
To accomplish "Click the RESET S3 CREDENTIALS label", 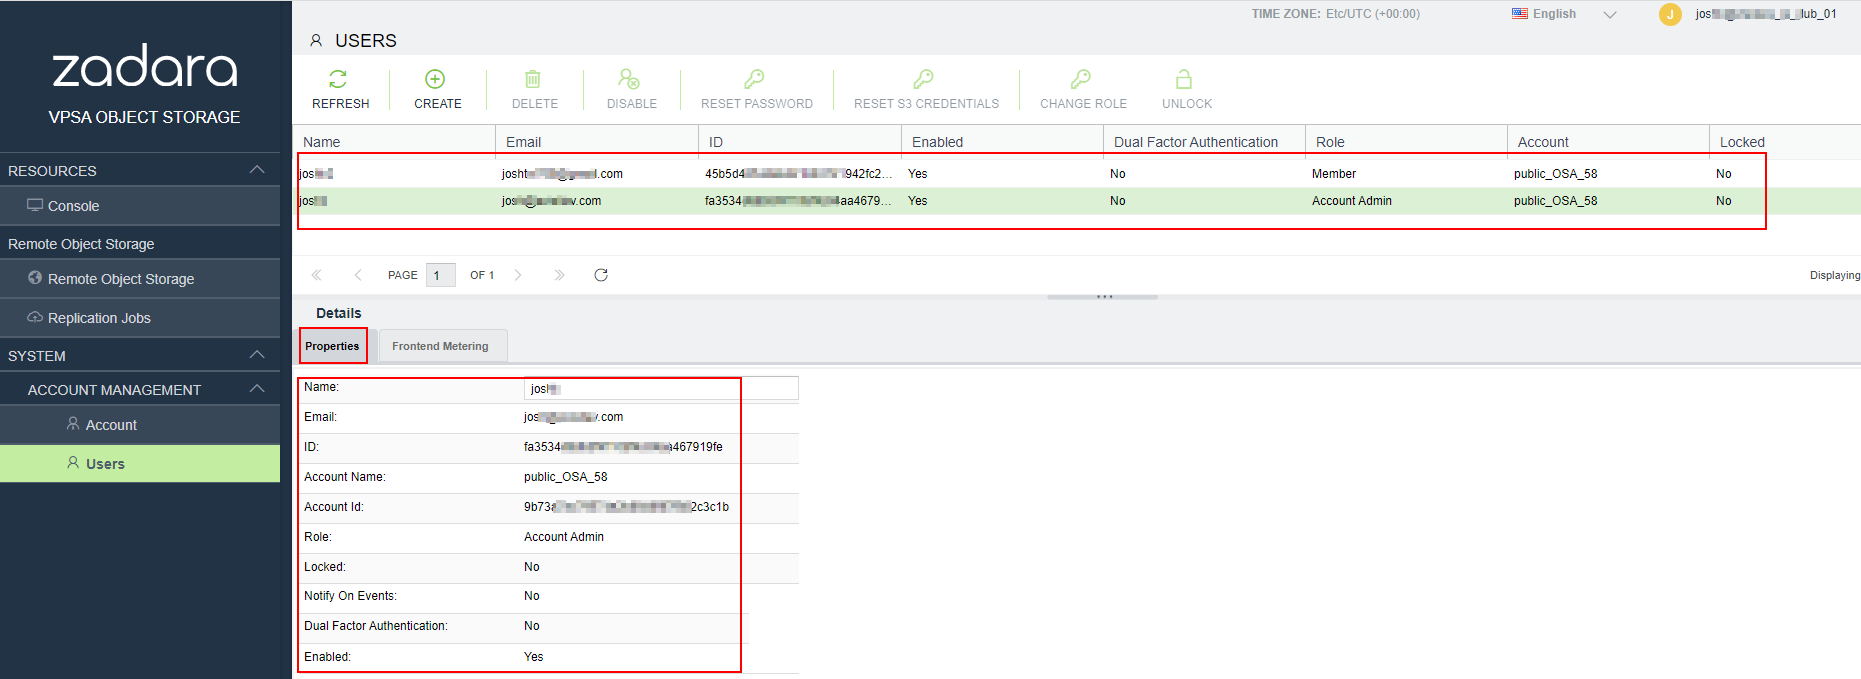I will point(927,104).
